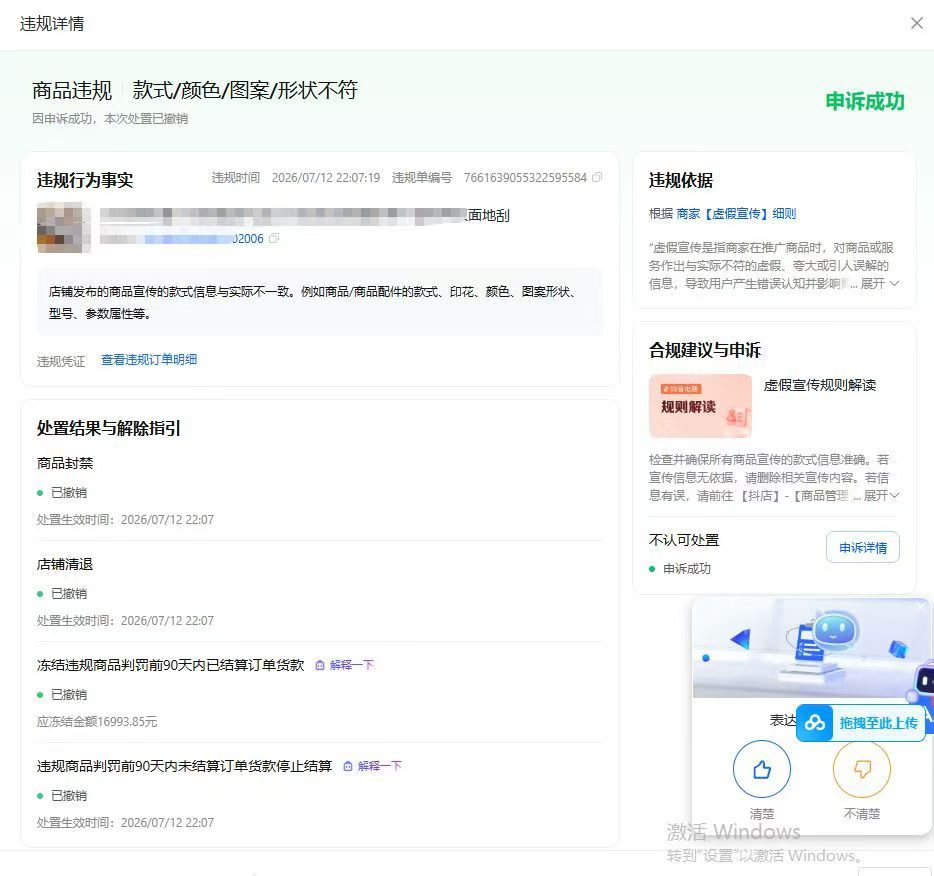Copy the product ID ending in 2006
The height and width of the screenshot is (876, 934).
[273, 239]
